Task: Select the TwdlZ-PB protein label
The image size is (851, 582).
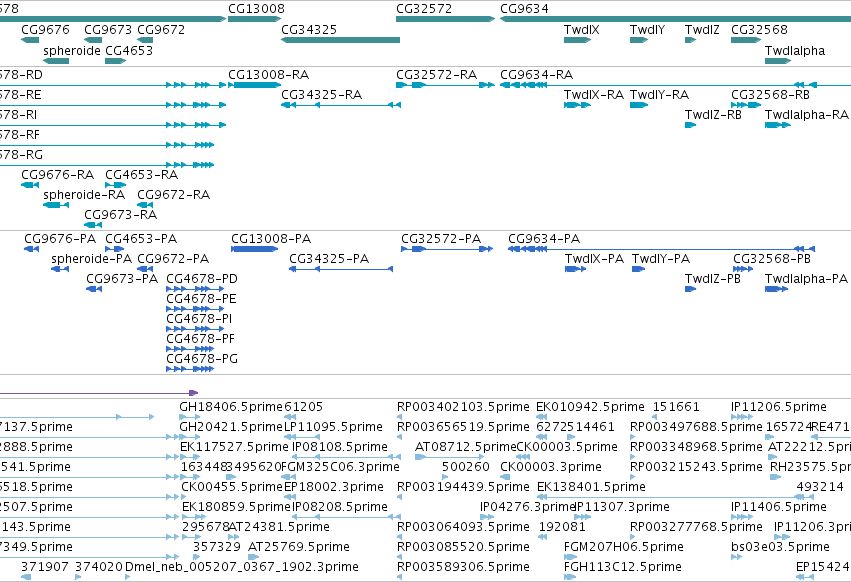Action: (x=713, y=279)
